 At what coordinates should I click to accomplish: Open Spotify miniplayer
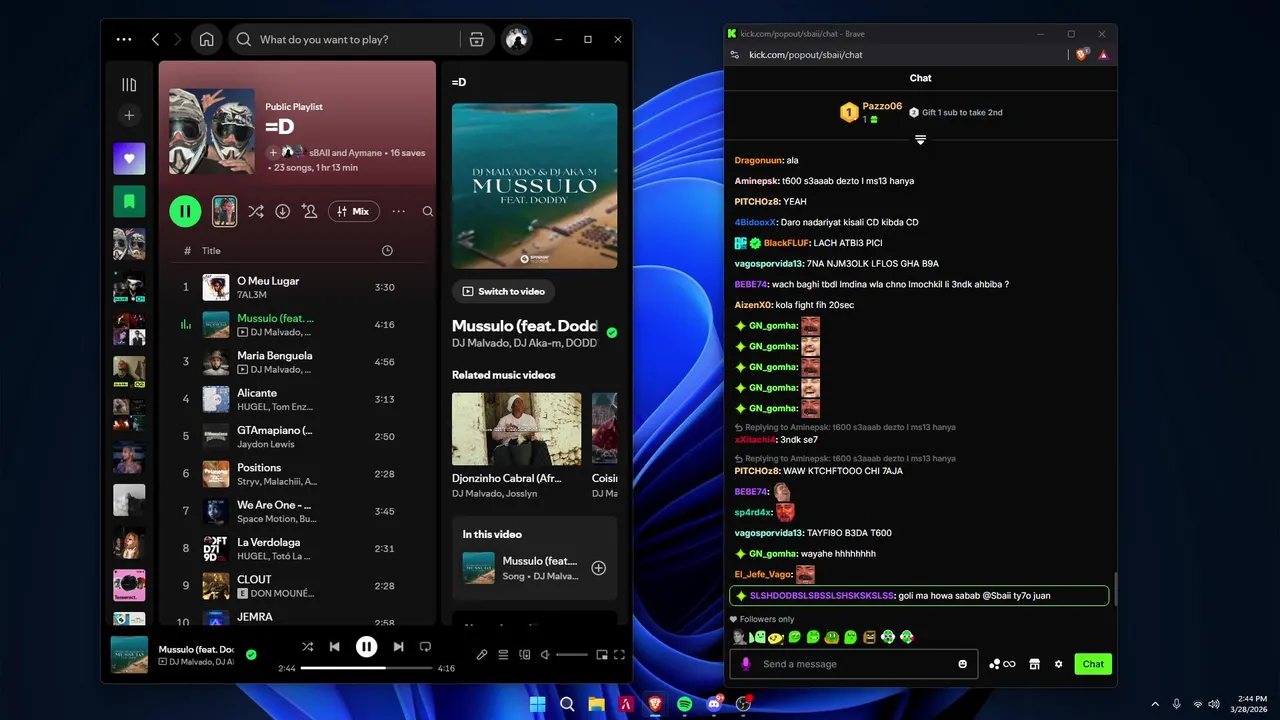point(602,655)
